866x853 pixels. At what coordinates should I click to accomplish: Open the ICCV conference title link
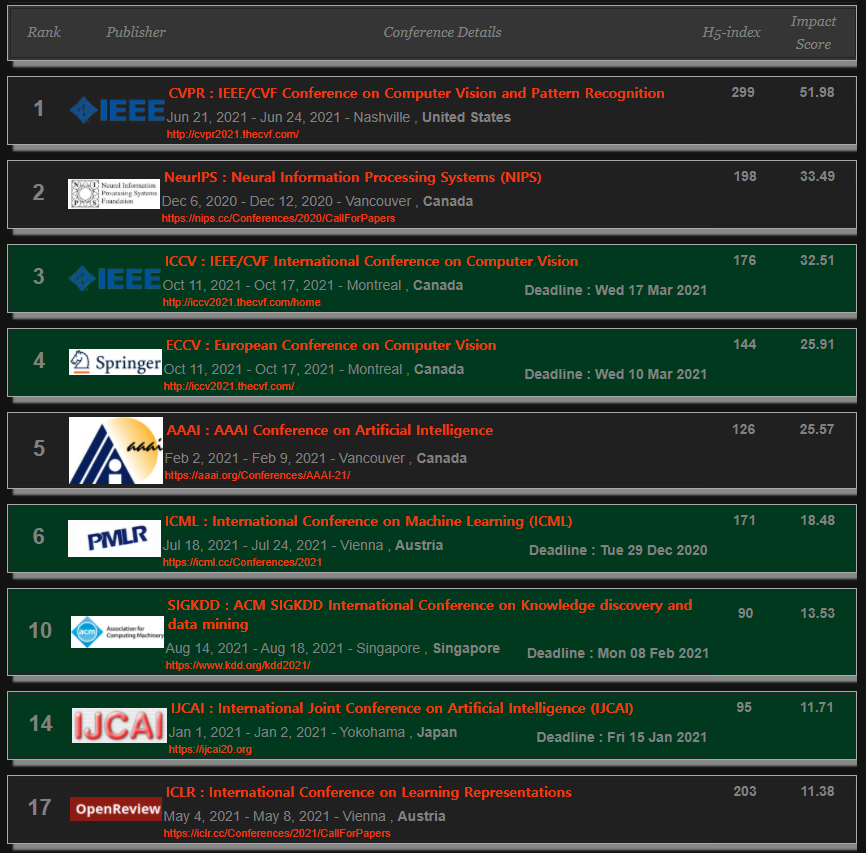[372, 261]
